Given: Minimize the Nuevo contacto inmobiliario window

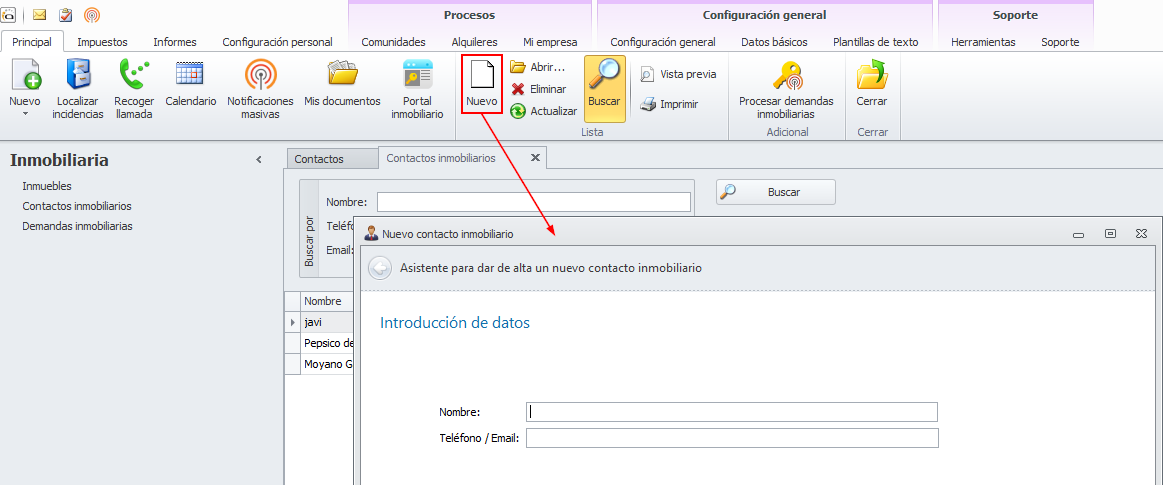Looking at the screenshot, I should click(1078, 234).
